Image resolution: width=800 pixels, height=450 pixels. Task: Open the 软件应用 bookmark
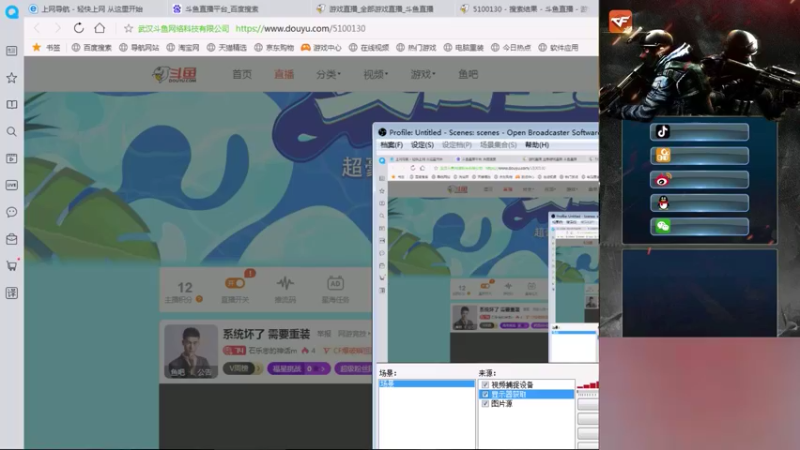[558, 47]
